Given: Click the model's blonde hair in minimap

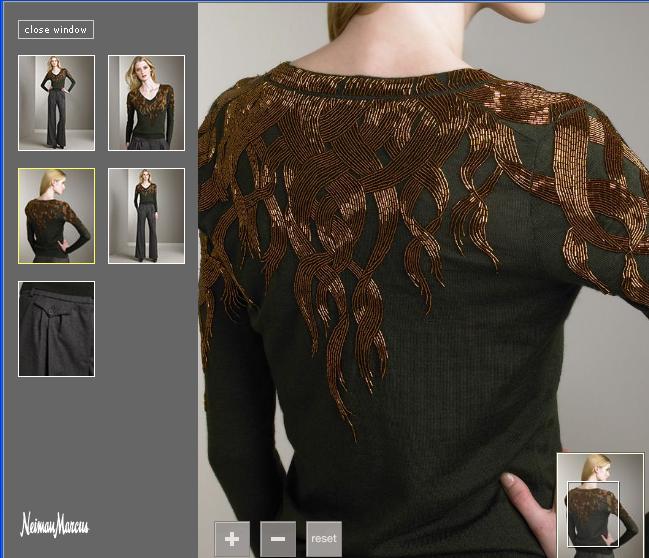Looking at the screenshot, I should point(600,466).
